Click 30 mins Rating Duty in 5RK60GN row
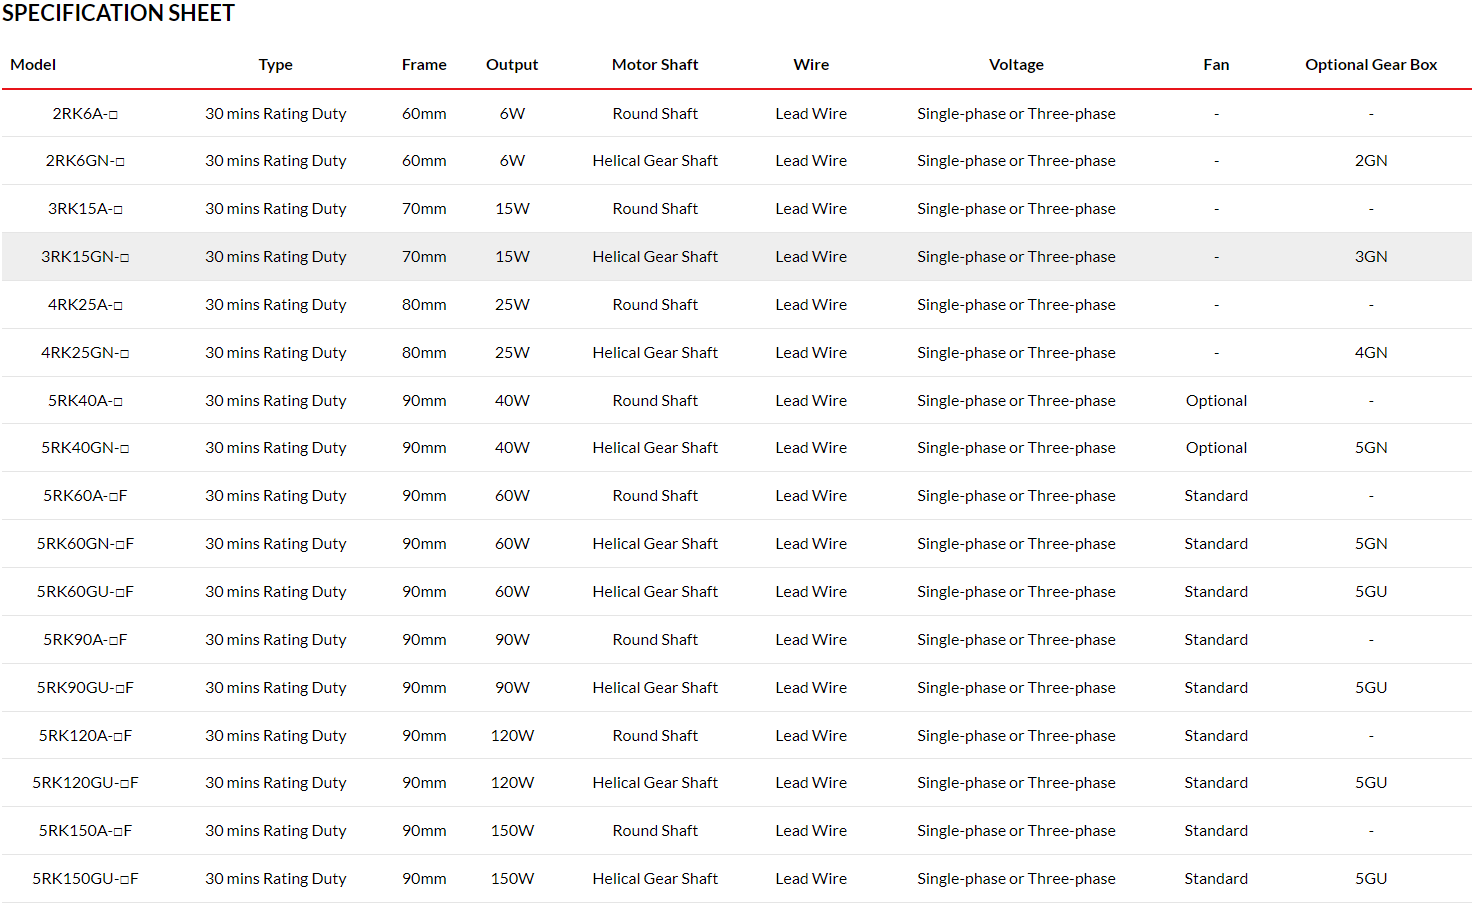1484x909 pixels. [x=276, y=544]
